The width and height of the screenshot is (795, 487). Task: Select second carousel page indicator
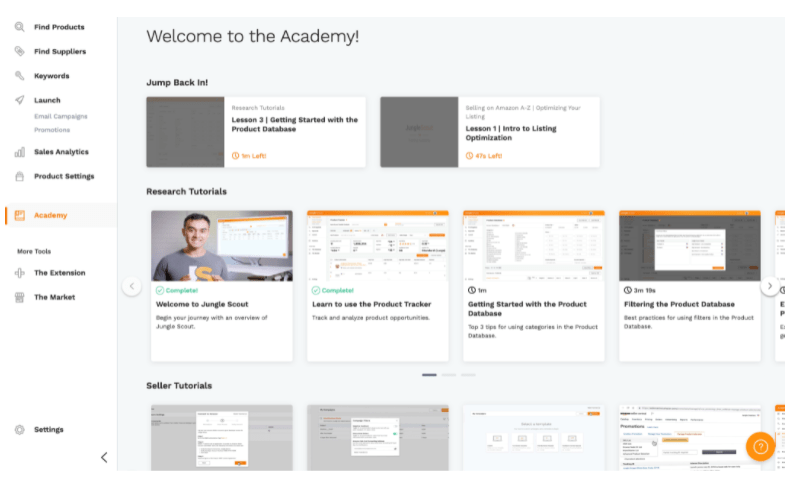[x=449, y=375]
